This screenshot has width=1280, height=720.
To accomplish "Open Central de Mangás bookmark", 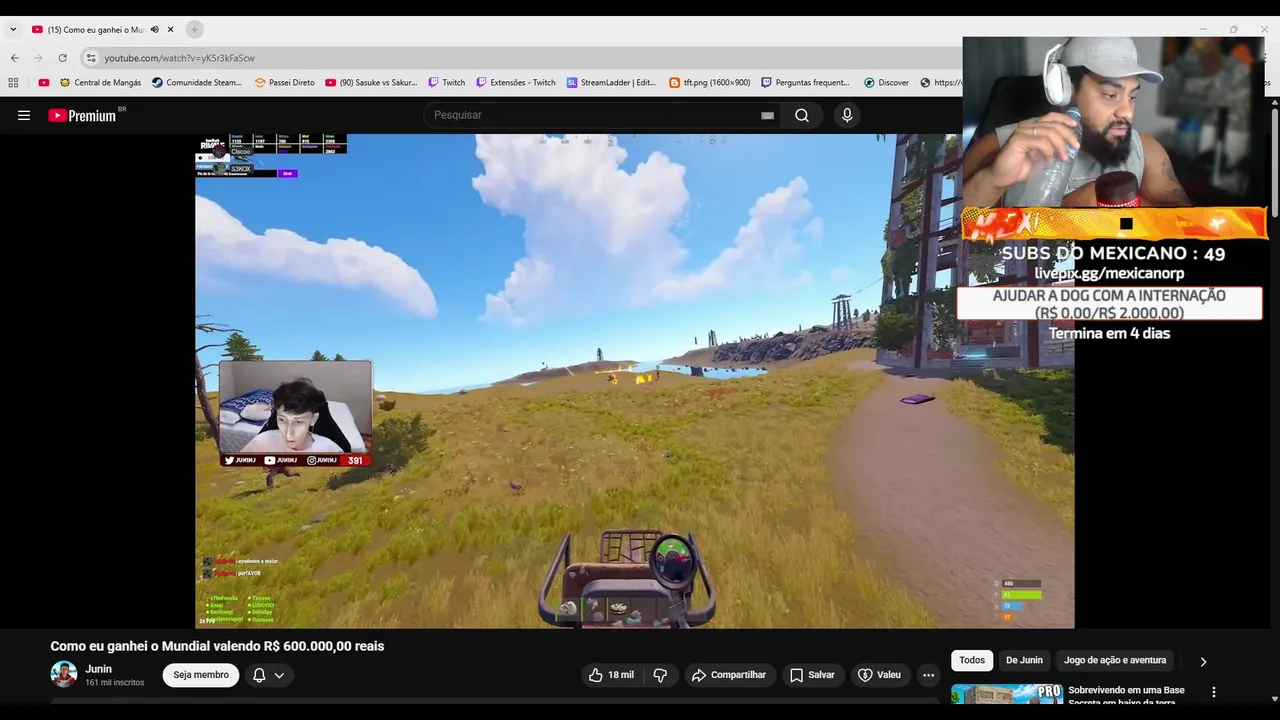I will (100, 83).
